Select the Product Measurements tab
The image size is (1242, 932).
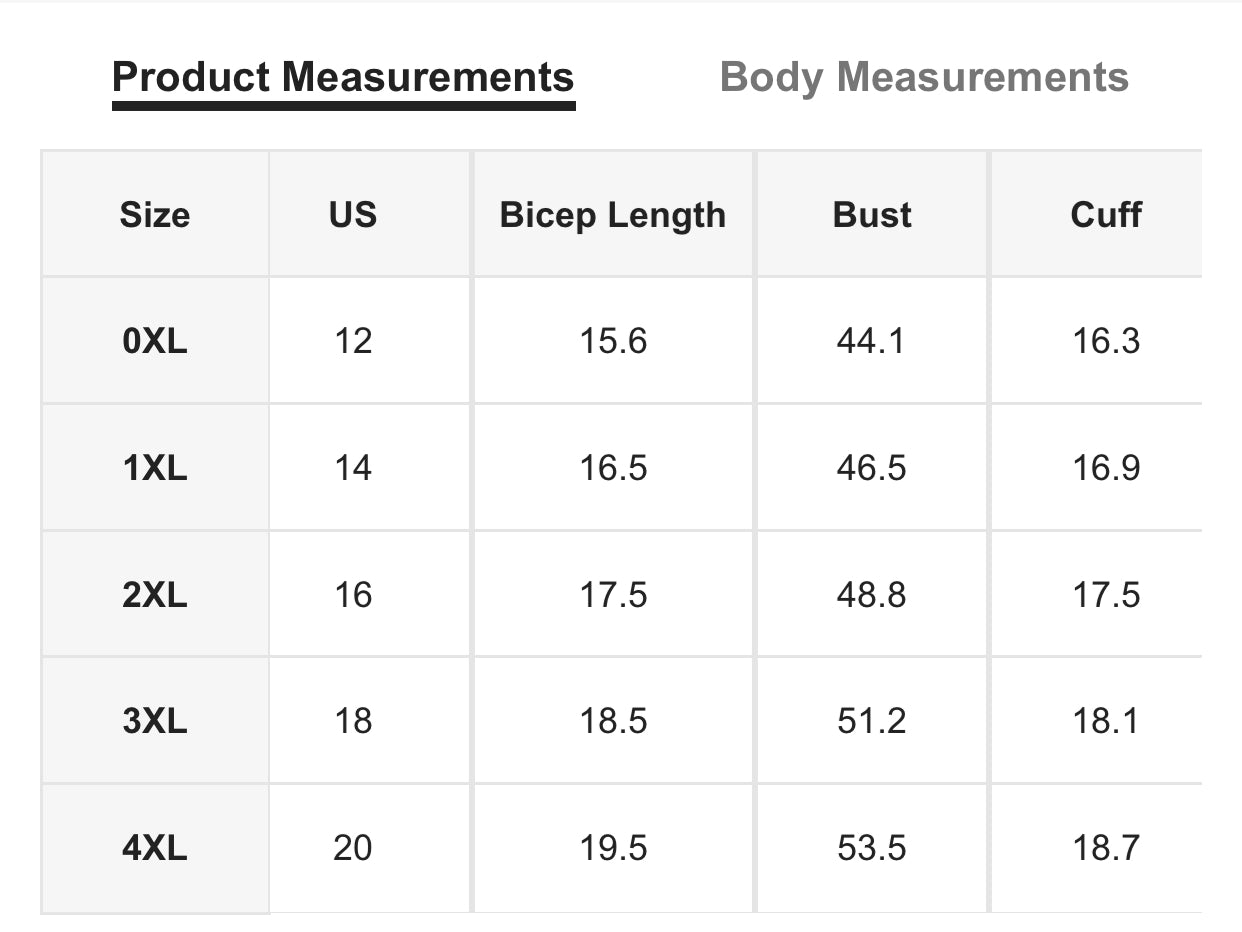[x=343, y=78]
